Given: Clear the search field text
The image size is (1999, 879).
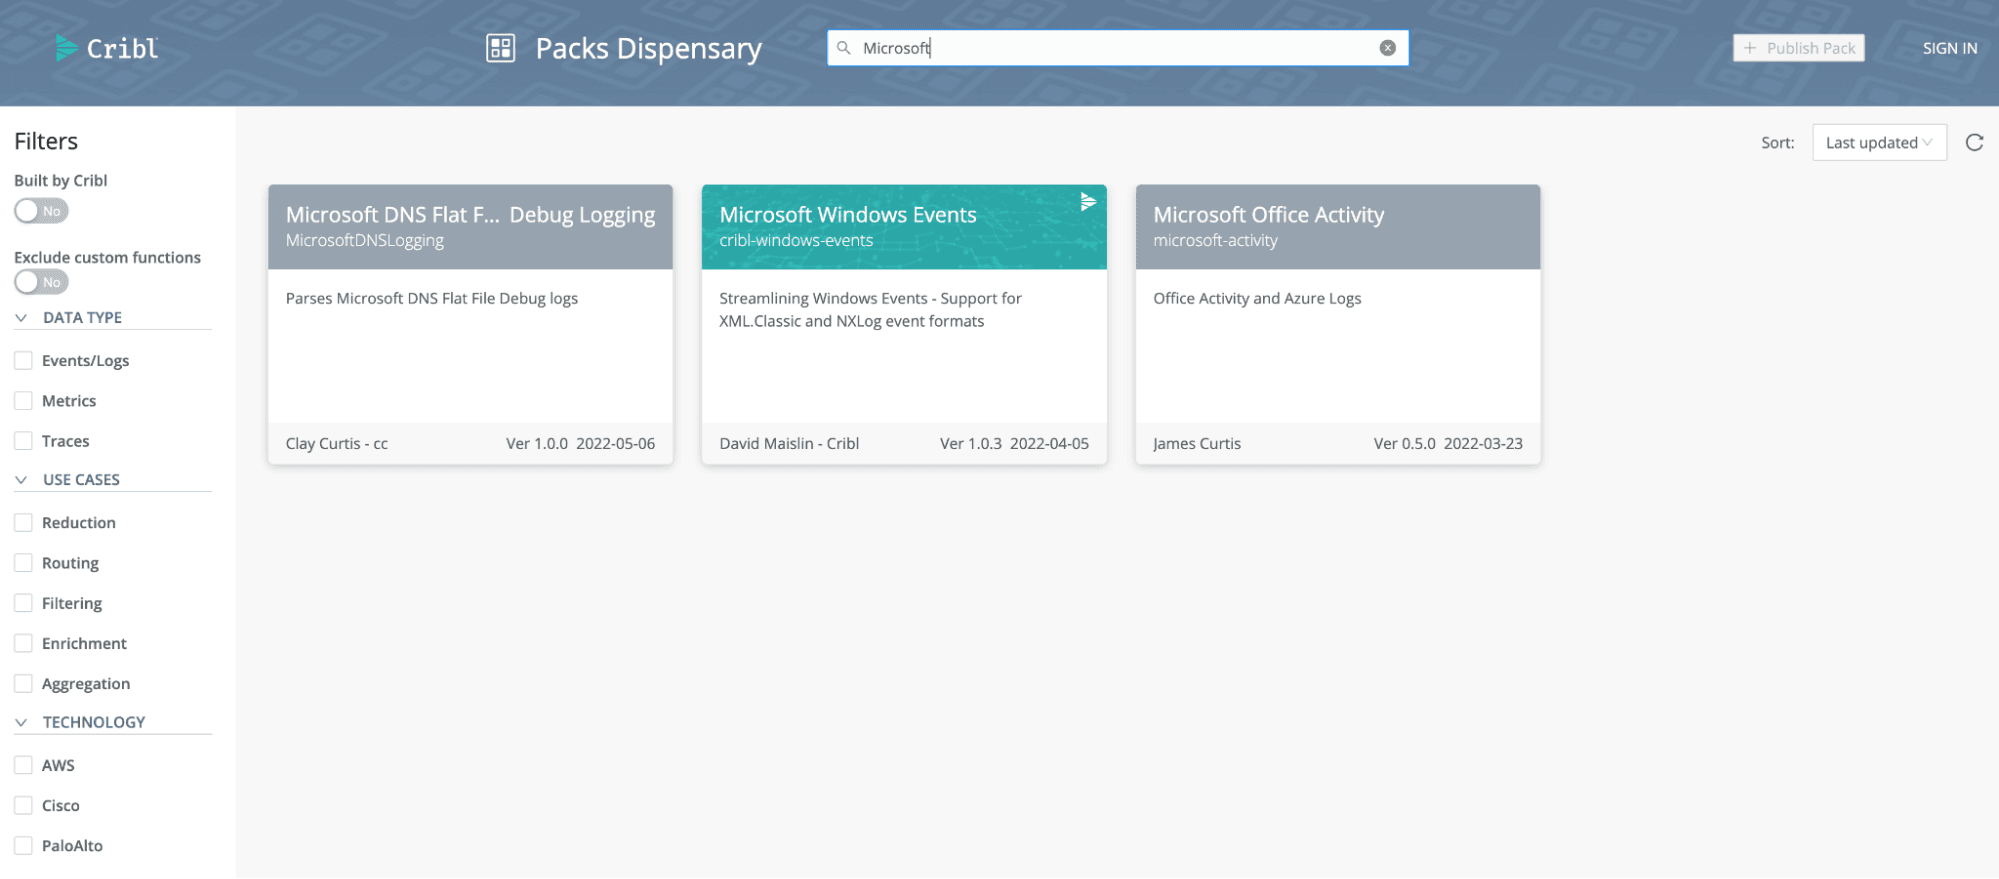Looking at the screenshot, I should click(1387, 48).
